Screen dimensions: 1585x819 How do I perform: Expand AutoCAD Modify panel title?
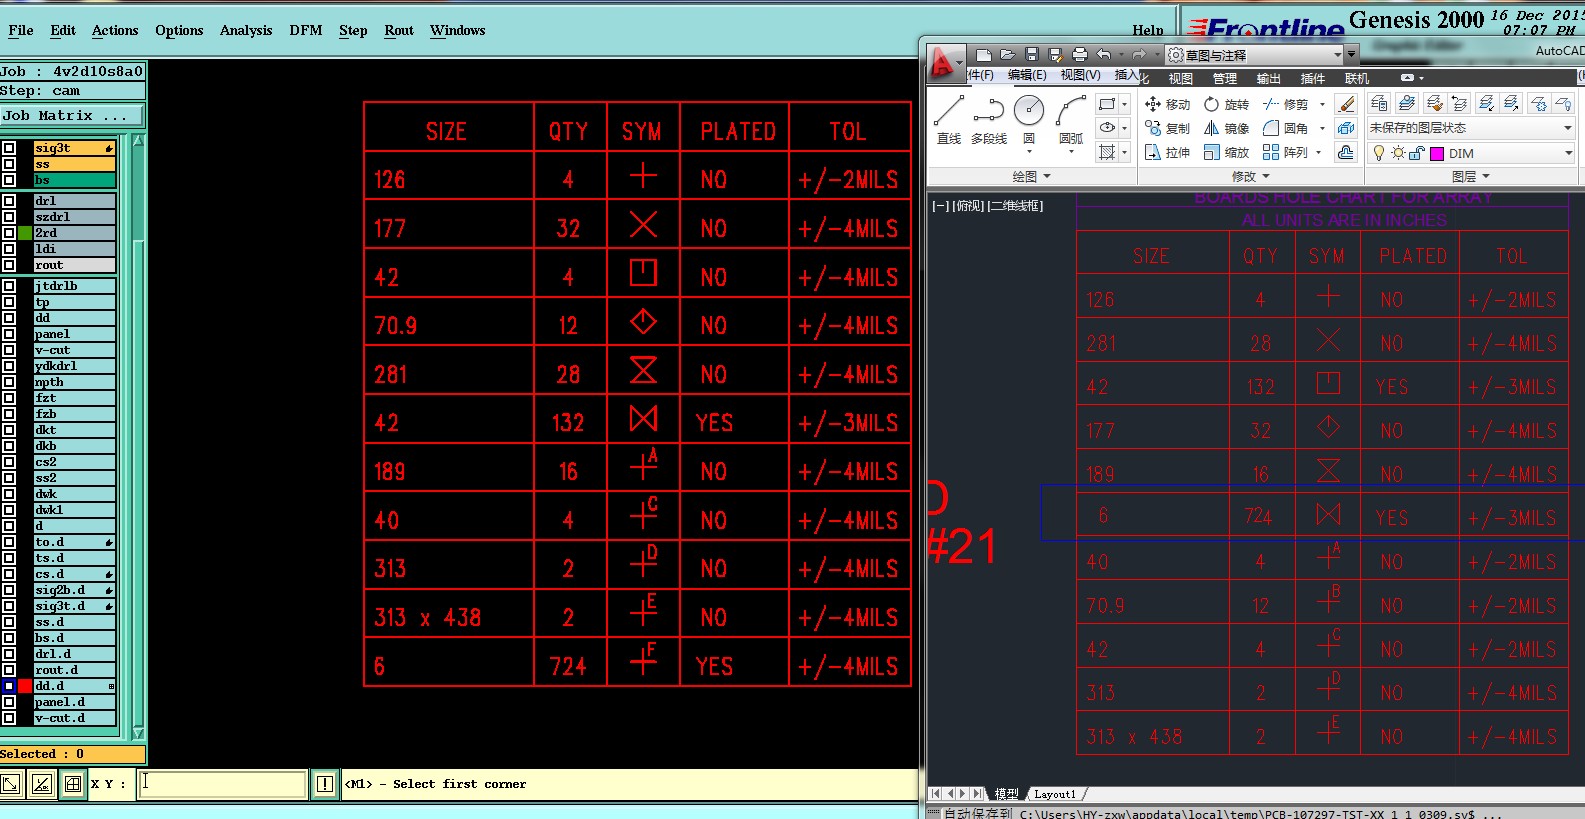1250,176
